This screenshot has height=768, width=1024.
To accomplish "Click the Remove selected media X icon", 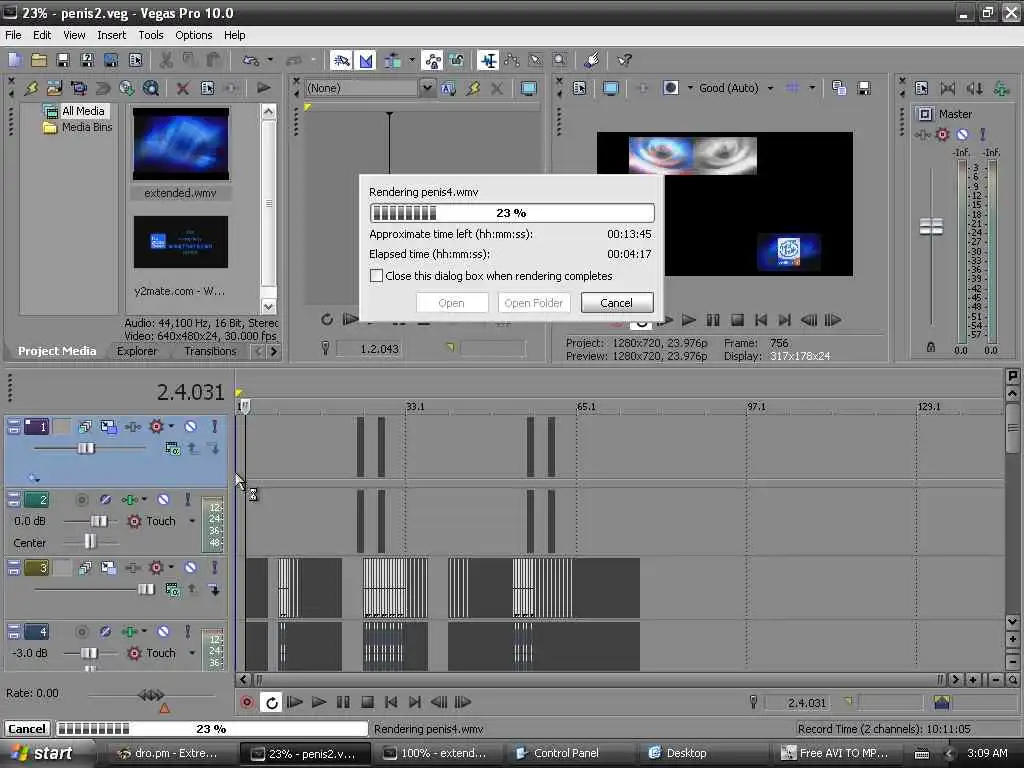I will (x=183, y=88).
